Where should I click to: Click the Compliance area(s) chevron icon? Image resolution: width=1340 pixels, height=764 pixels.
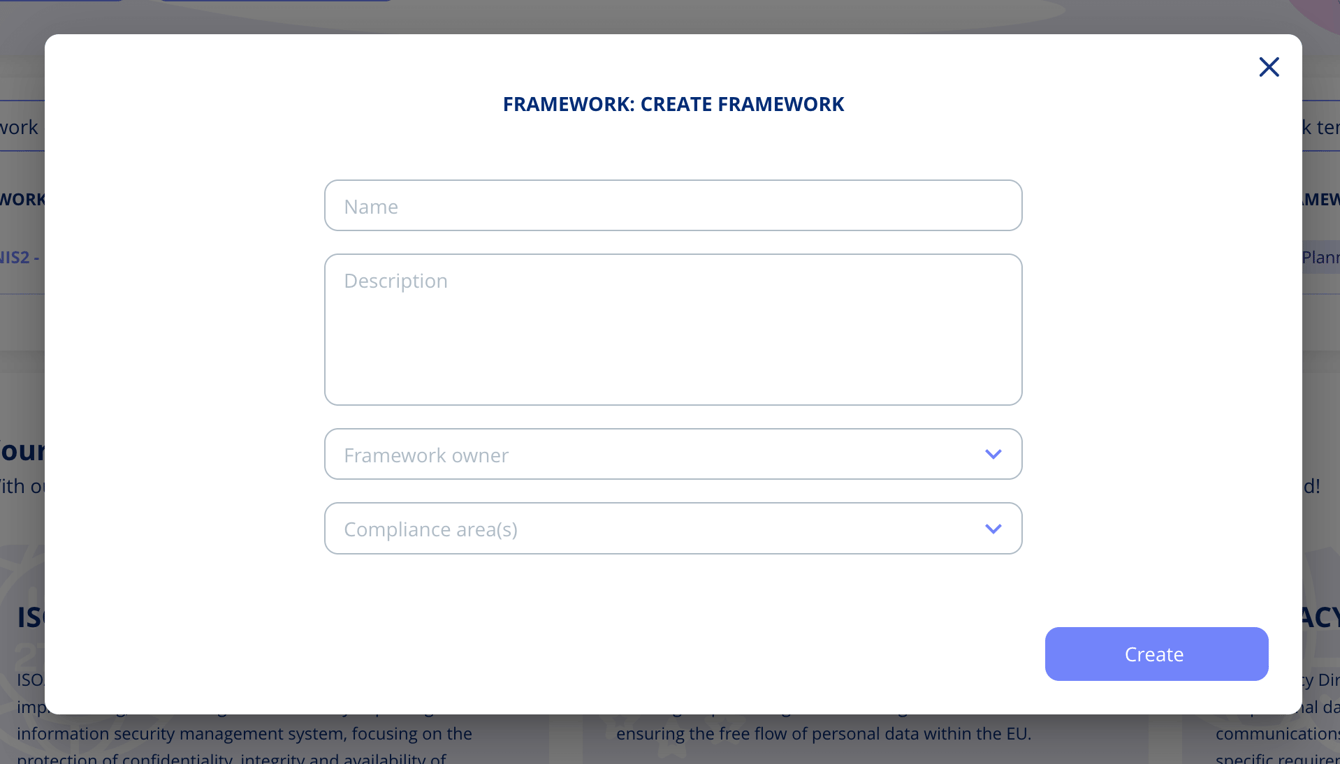click(x=993, y=528)
